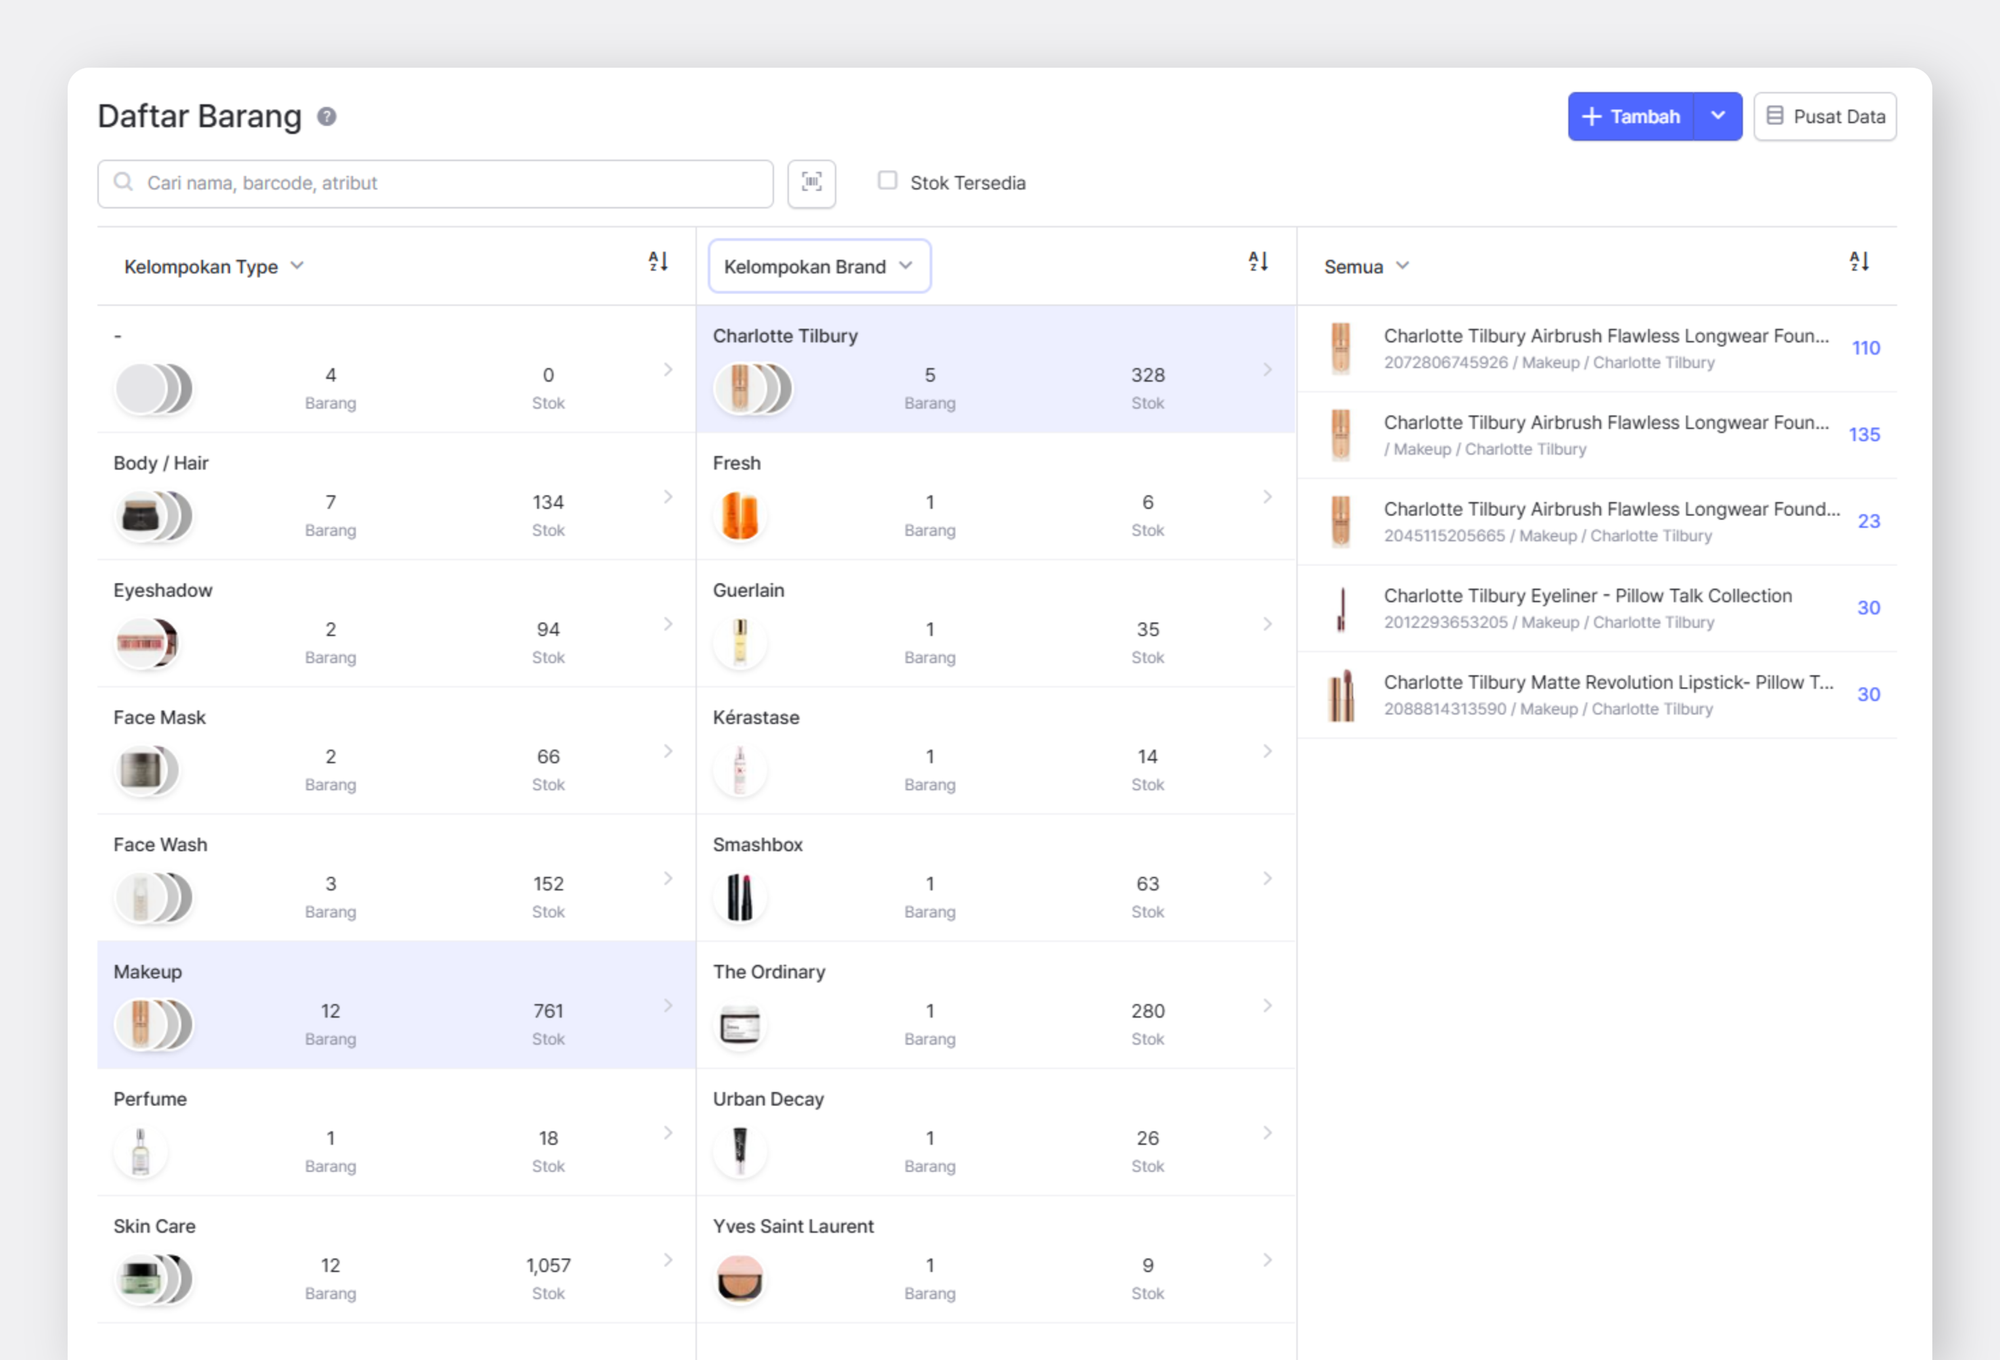
Task: Click the help icon next to Daftar Barang
Action: (327, 117)
